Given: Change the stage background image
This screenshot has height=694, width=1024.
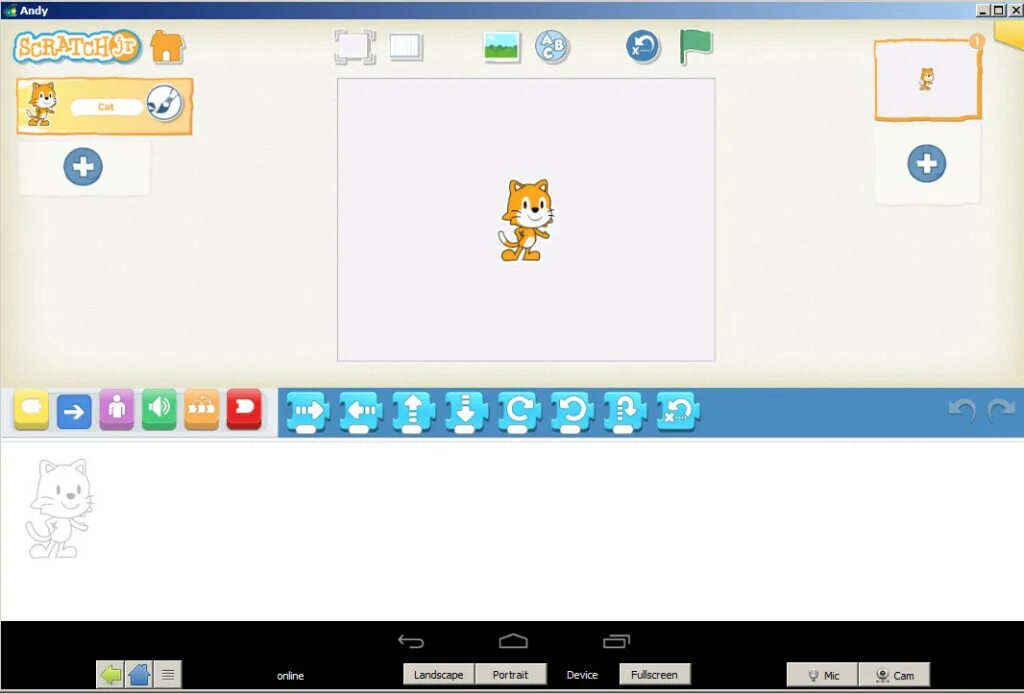Looking at the screenshot, I should [502, 46].
